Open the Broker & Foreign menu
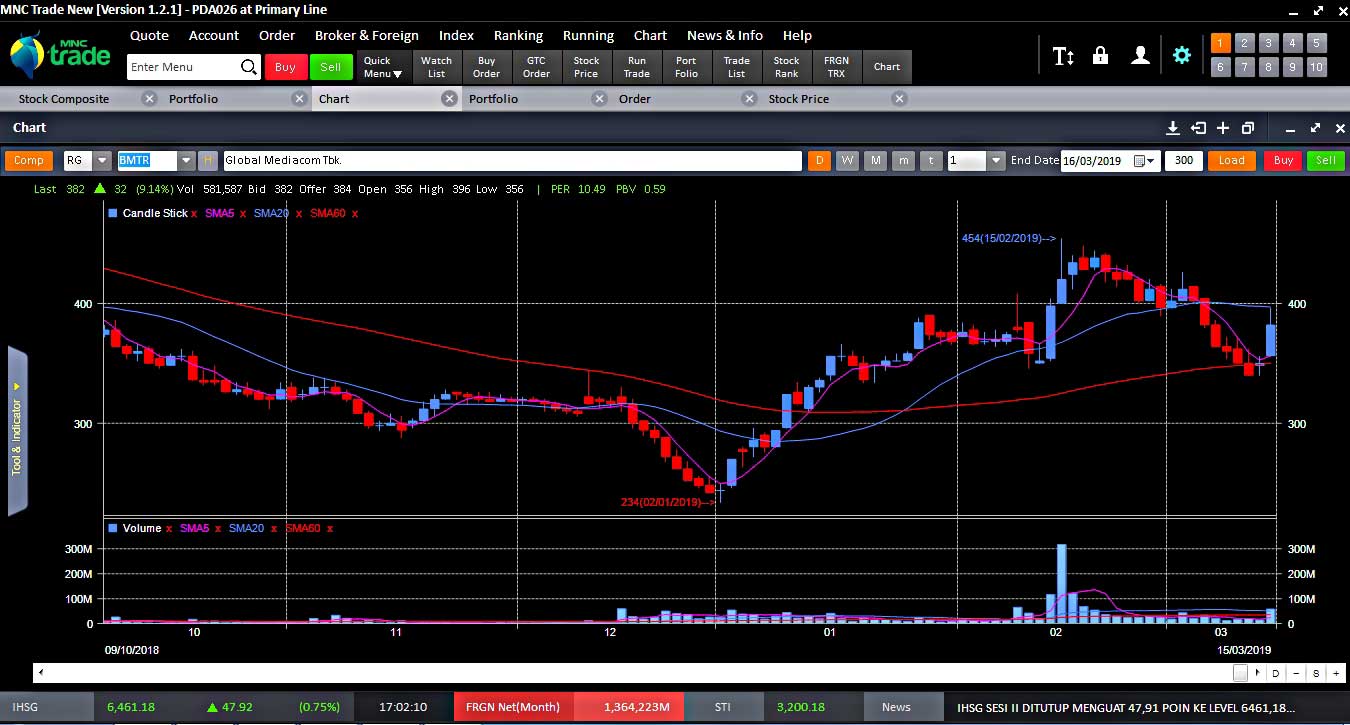 click(x=367, y=35)
